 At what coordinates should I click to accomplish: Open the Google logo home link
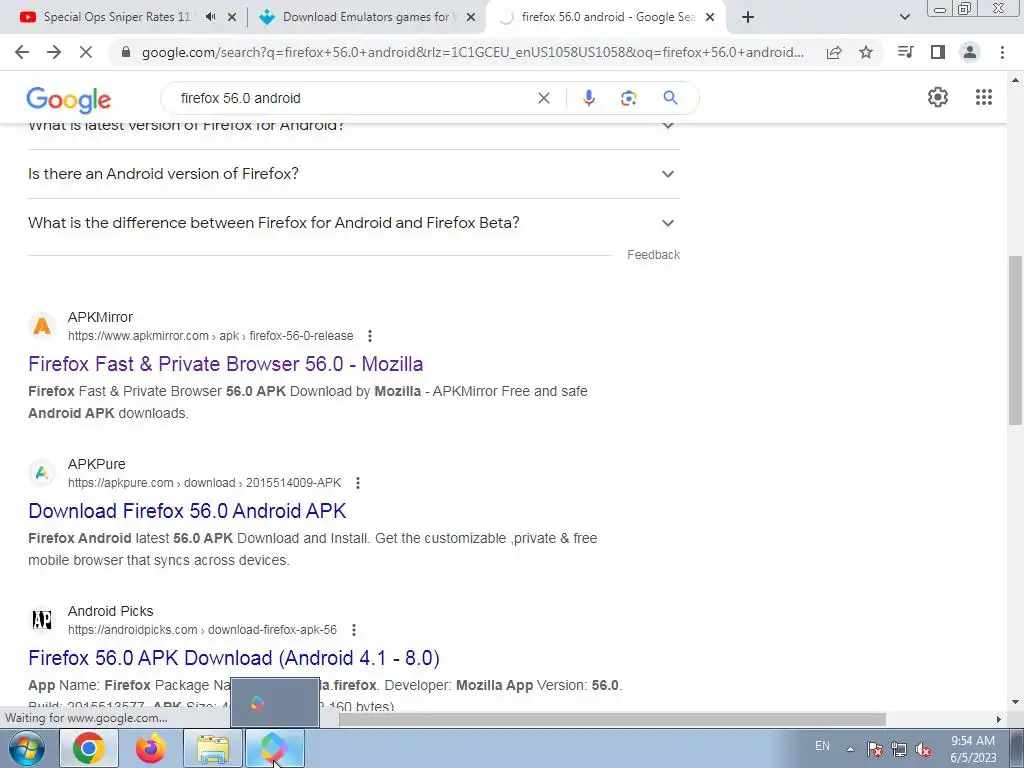point(69,100)
